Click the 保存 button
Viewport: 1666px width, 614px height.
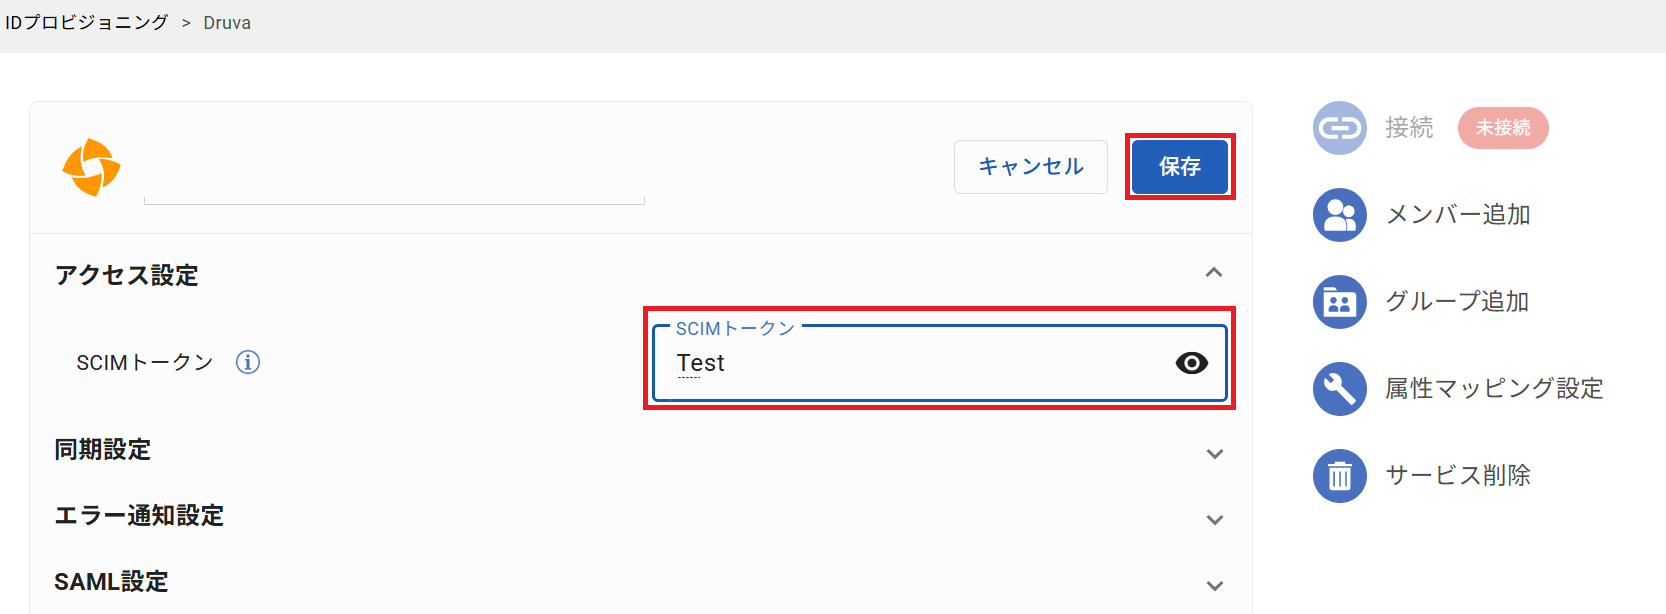pos(1180,167)
